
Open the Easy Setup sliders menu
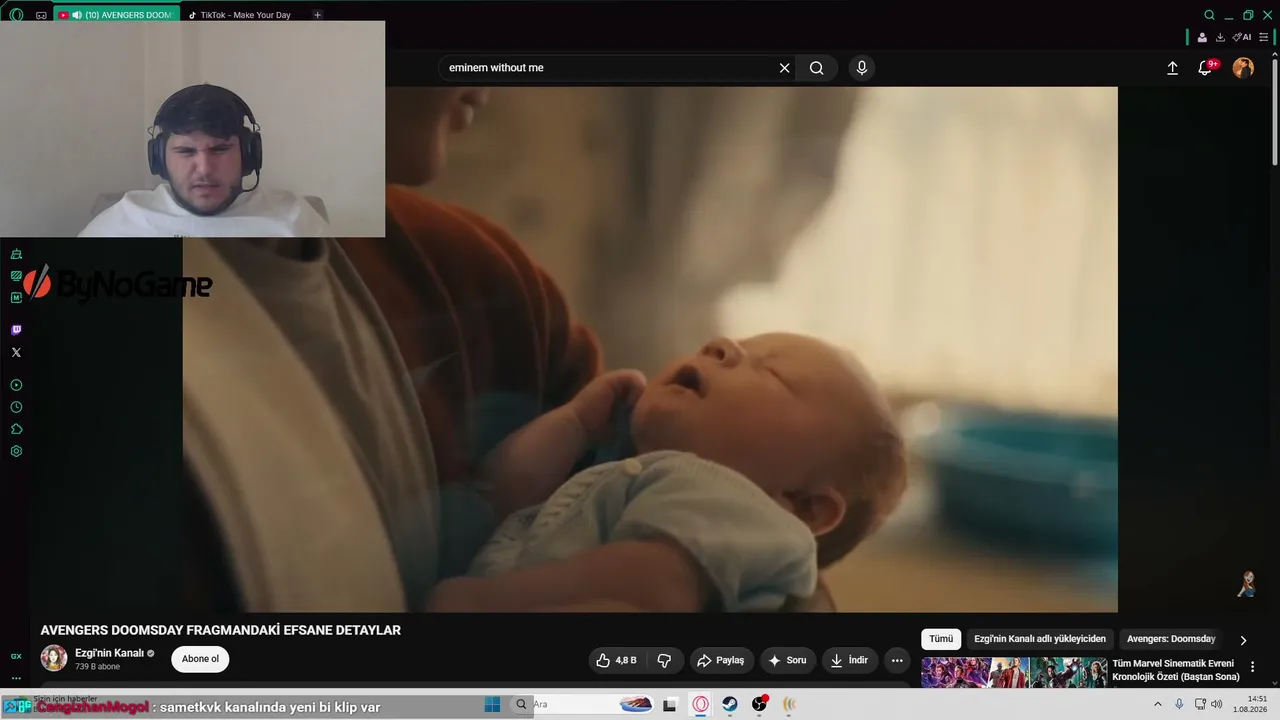click(x=1263, y=37)
